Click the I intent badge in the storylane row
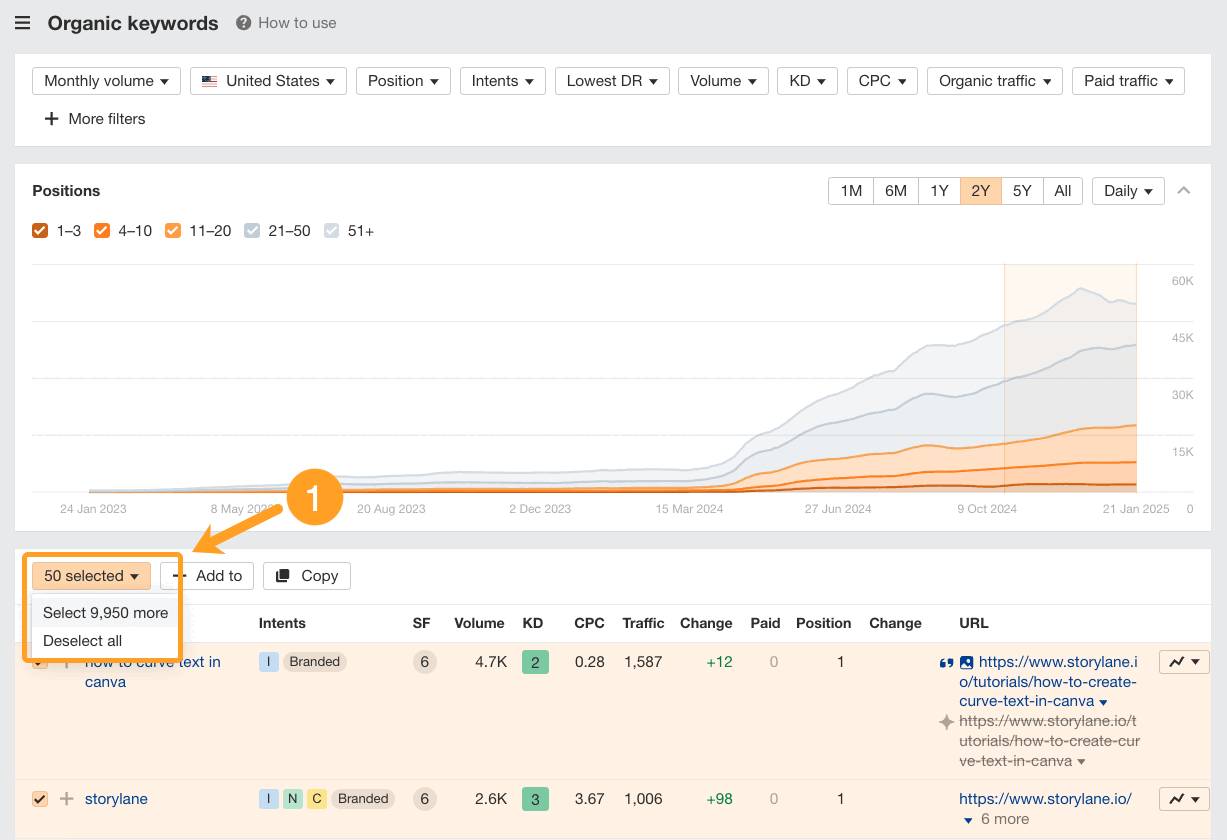 268,799
